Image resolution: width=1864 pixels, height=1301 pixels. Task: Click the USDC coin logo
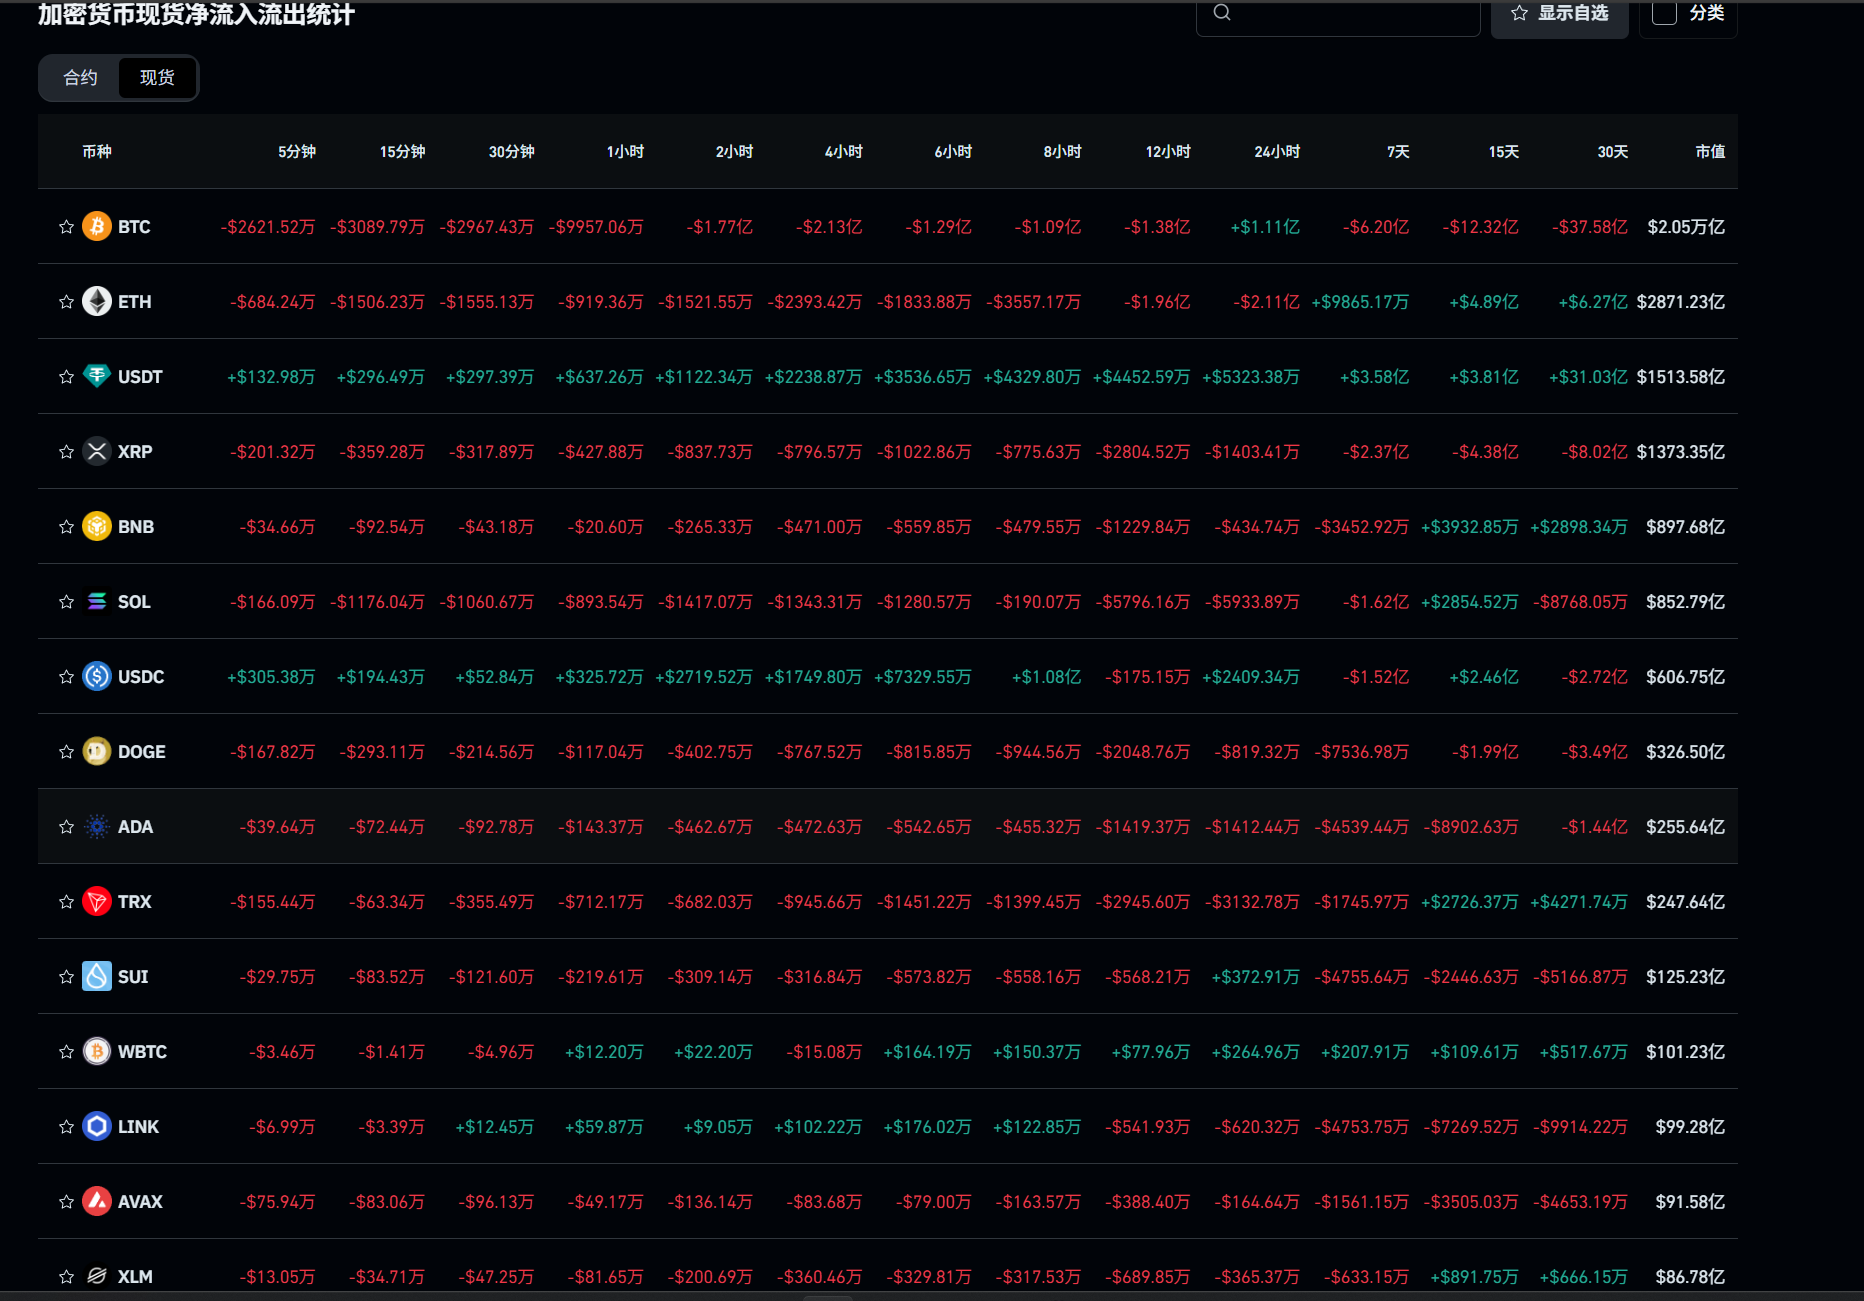point(97,677)
